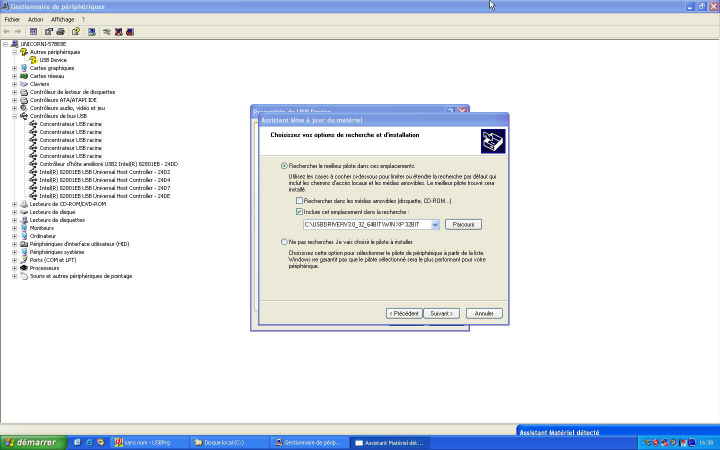This screenshot has width=720, height=450.
Task: Click the Properties toolbar icon
Action: point(47,31)
